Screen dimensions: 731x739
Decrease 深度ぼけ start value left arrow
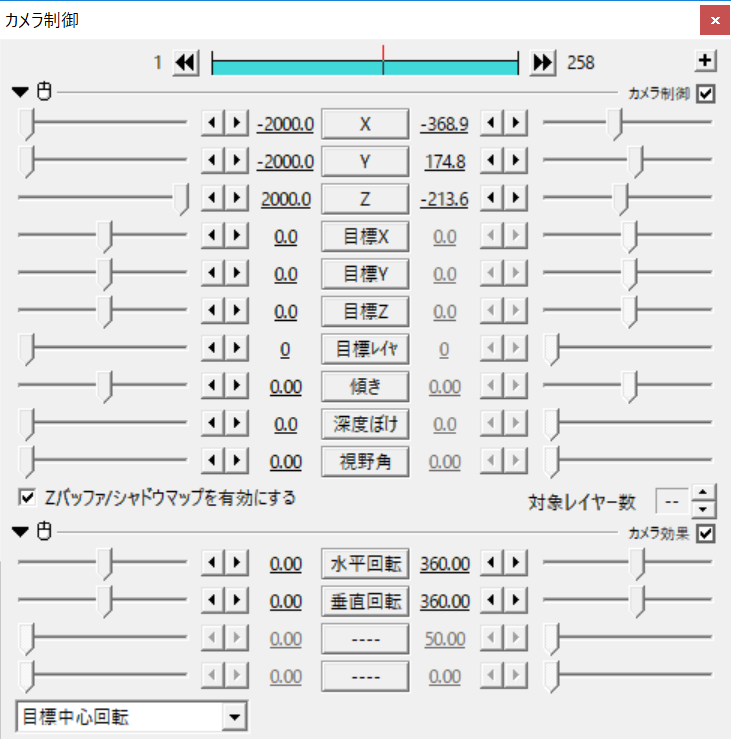pos(213,423)
